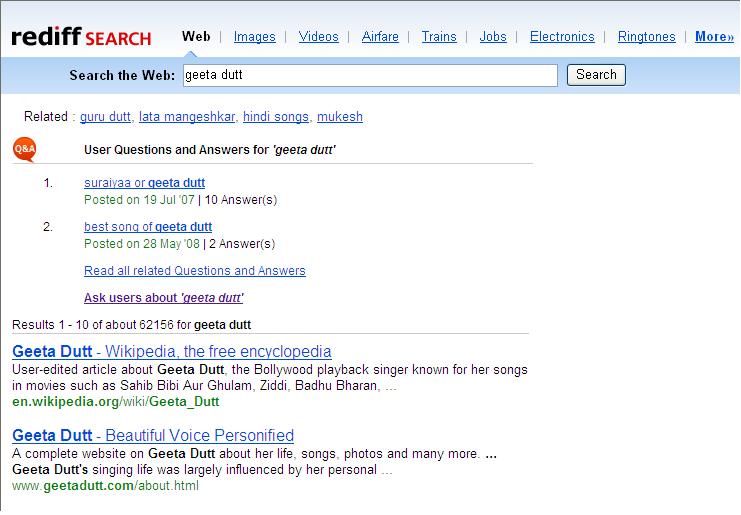Click 'Posted on 19 Jul '07' text

click(139, 200)
